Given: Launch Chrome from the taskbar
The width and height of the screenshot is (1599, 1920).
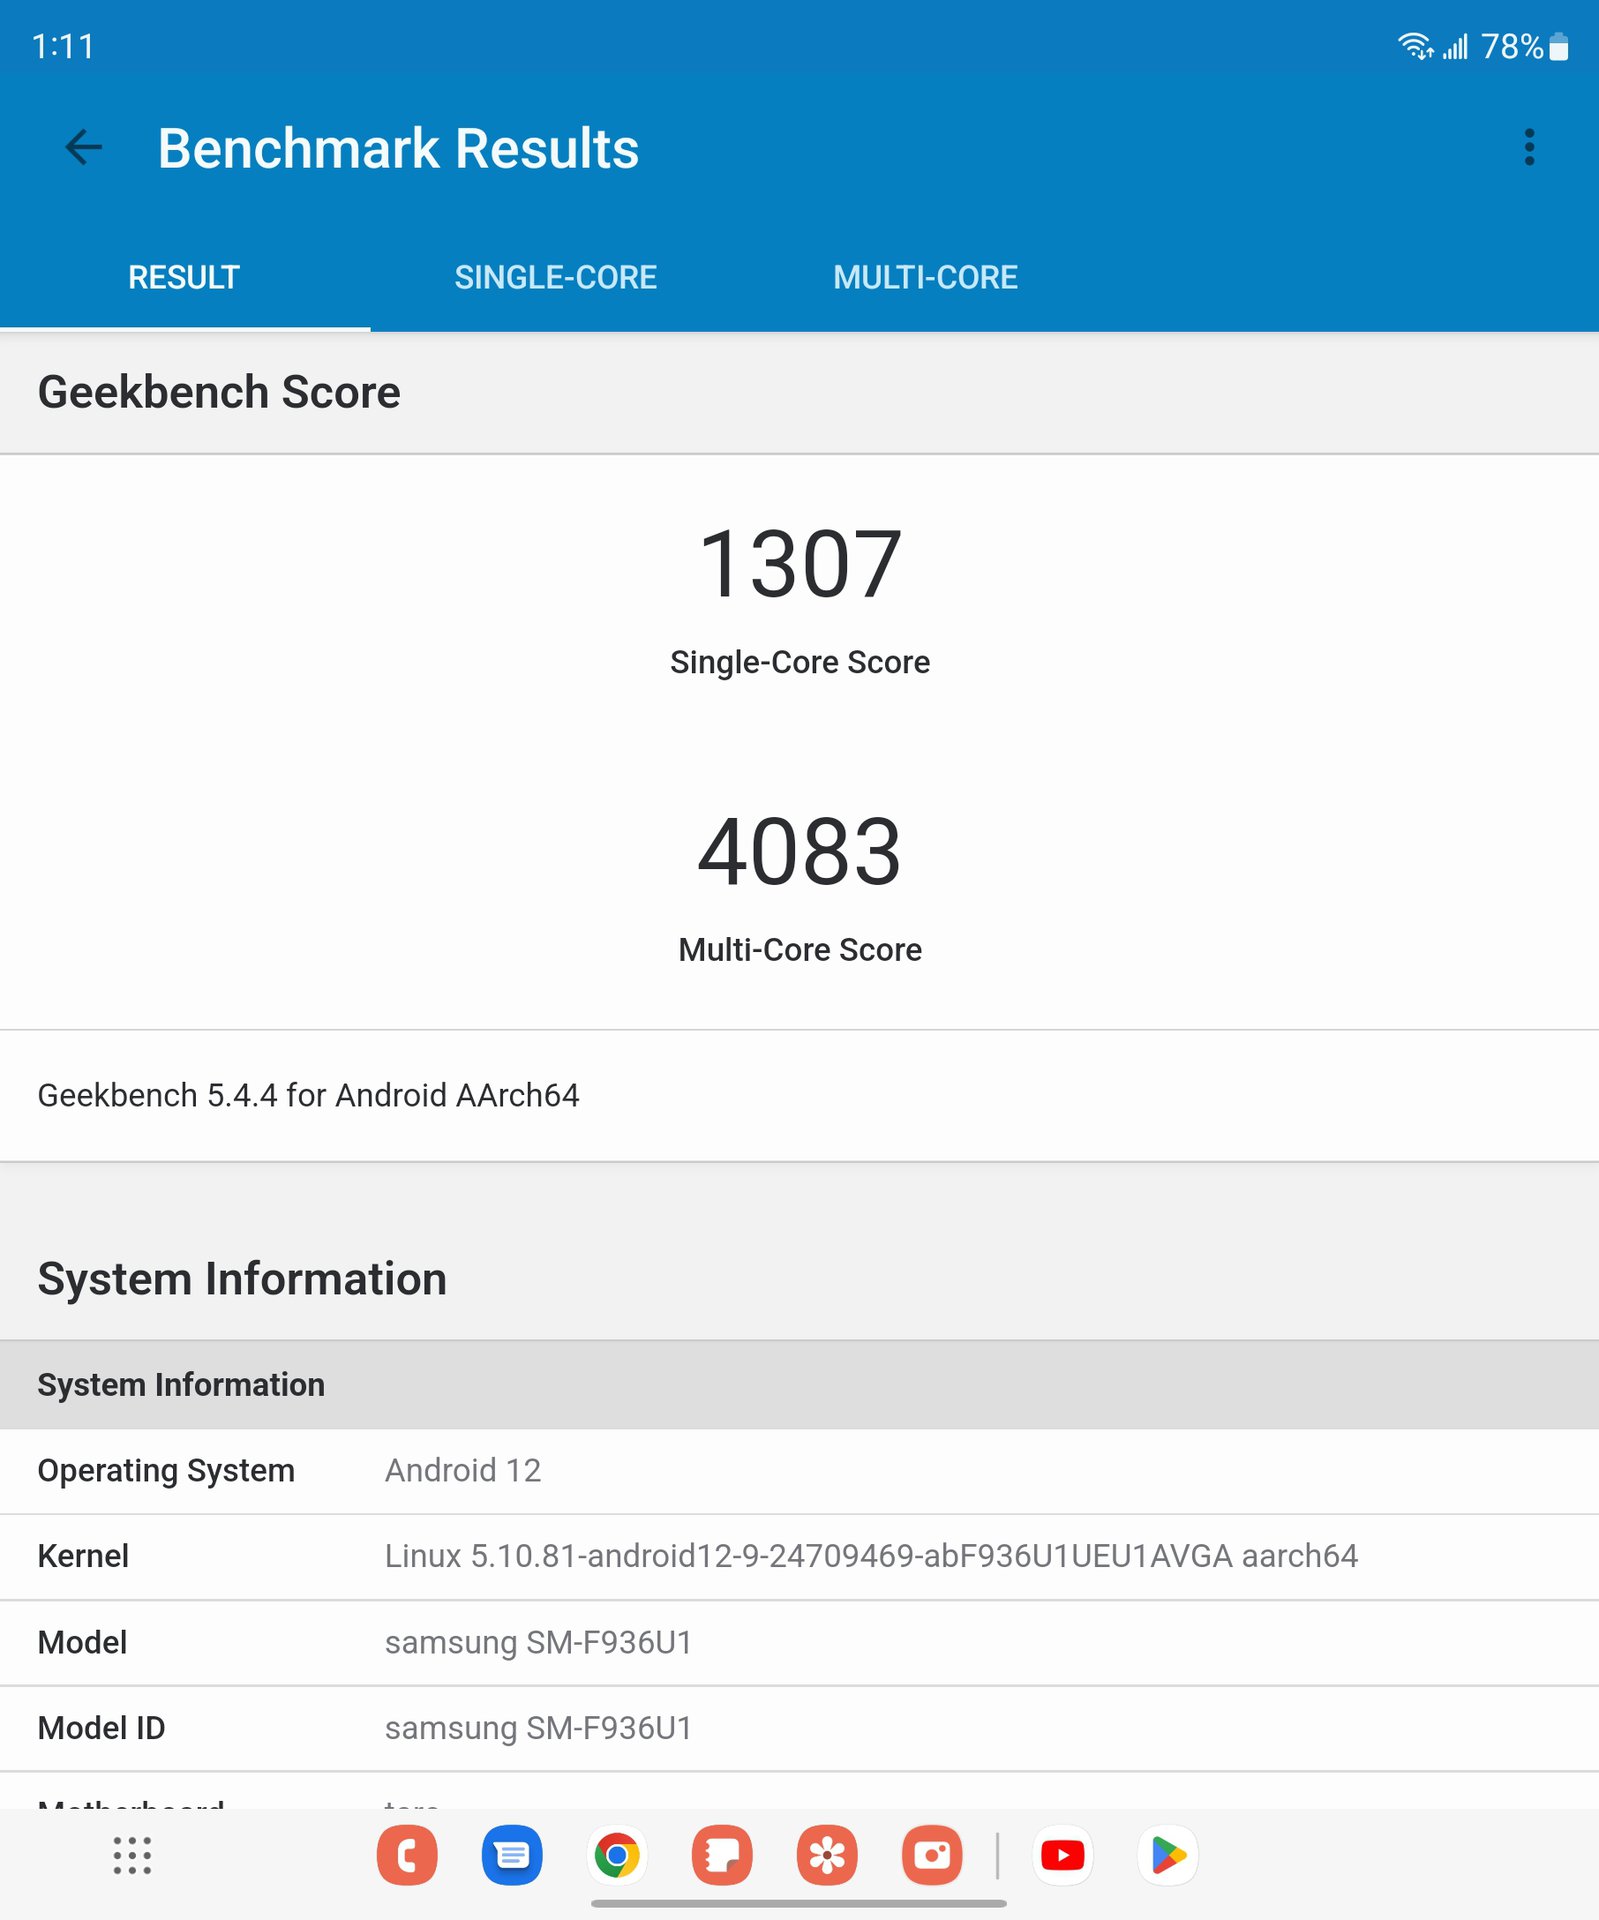Looking at the screenshot, I should pyautogui.click(x=617, y=1856).
